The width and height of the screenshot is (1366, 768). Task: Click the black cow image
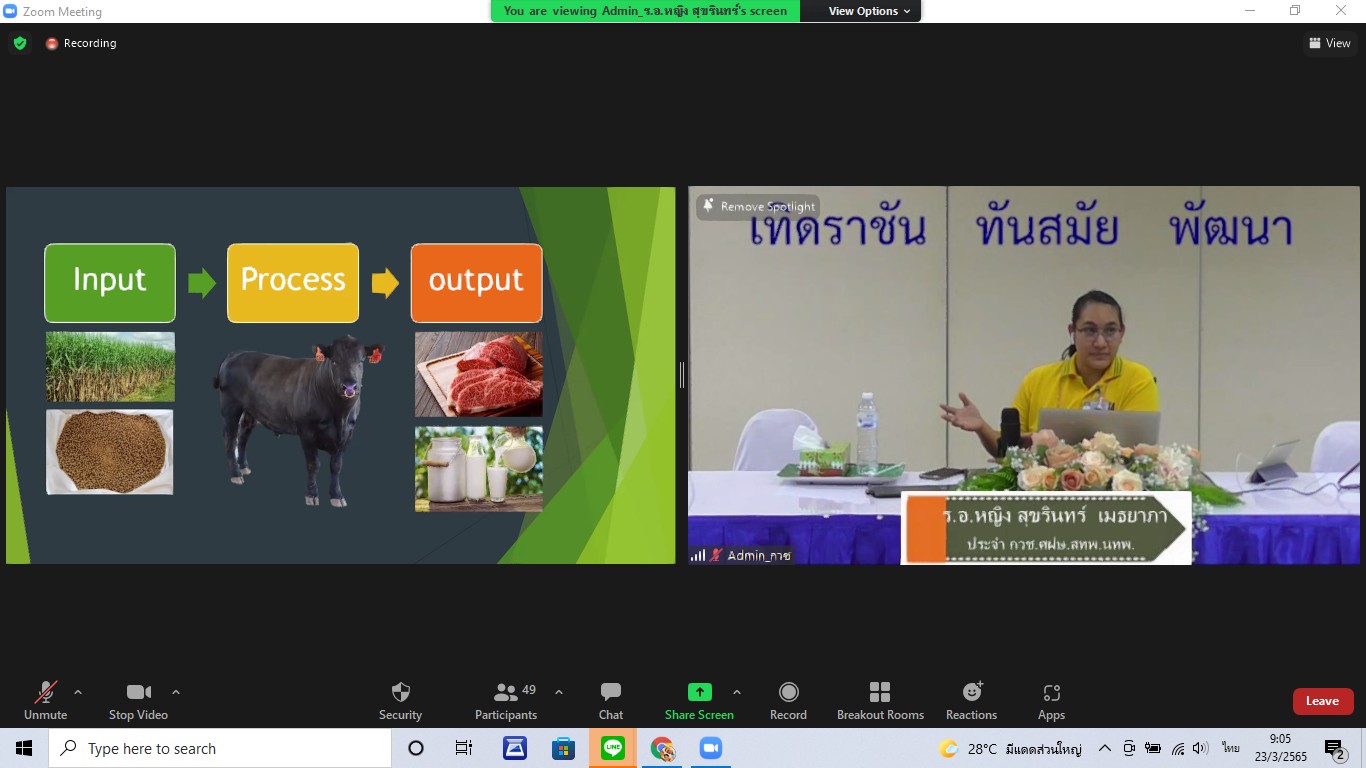tap(298, 420)
